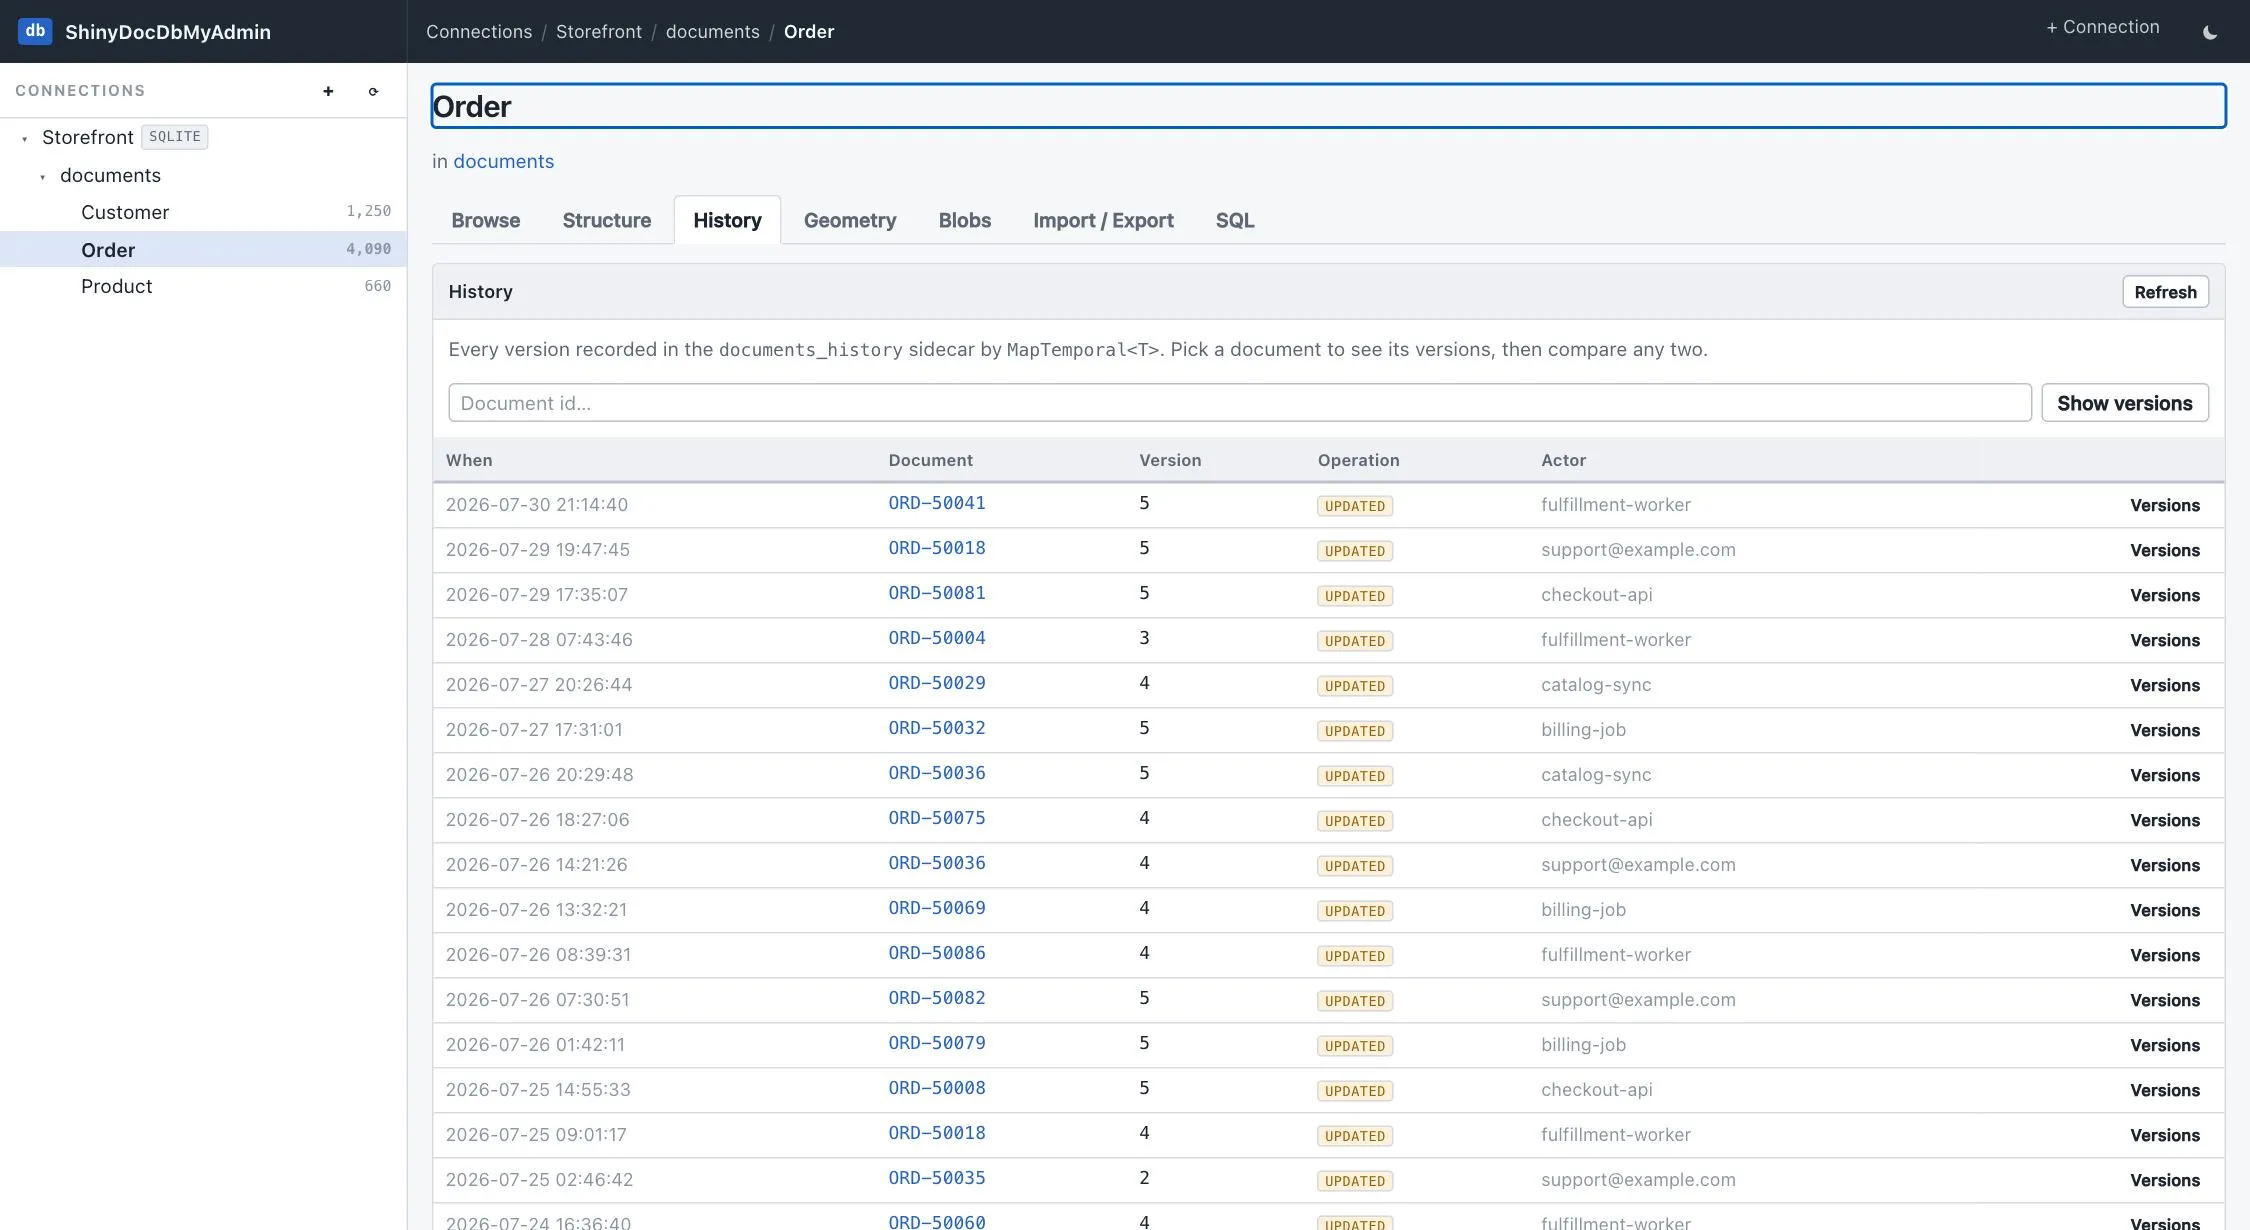Toggle dark mode moon icon
This screenshot has width=2250, height=1230.
pos(2210,32)
